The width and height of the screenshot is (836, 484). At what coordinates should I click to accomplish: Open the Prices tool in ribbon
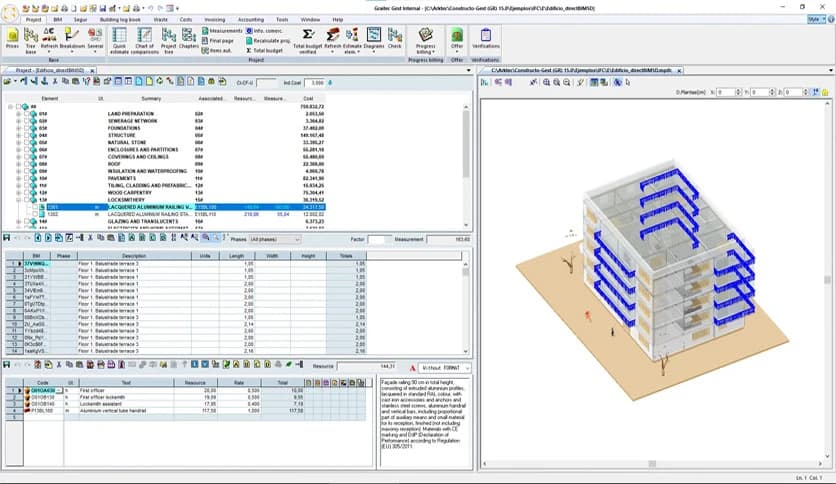click(12, 40)
